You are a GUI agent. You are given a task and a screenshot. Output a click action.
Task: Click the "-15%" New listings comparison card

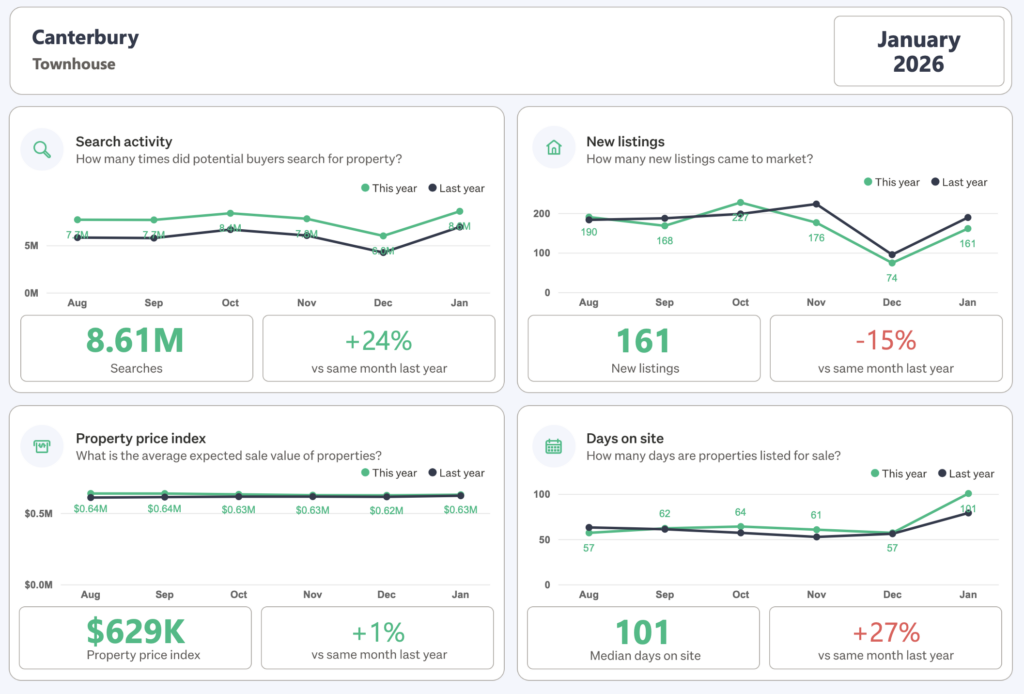click(x=886, y=348)
